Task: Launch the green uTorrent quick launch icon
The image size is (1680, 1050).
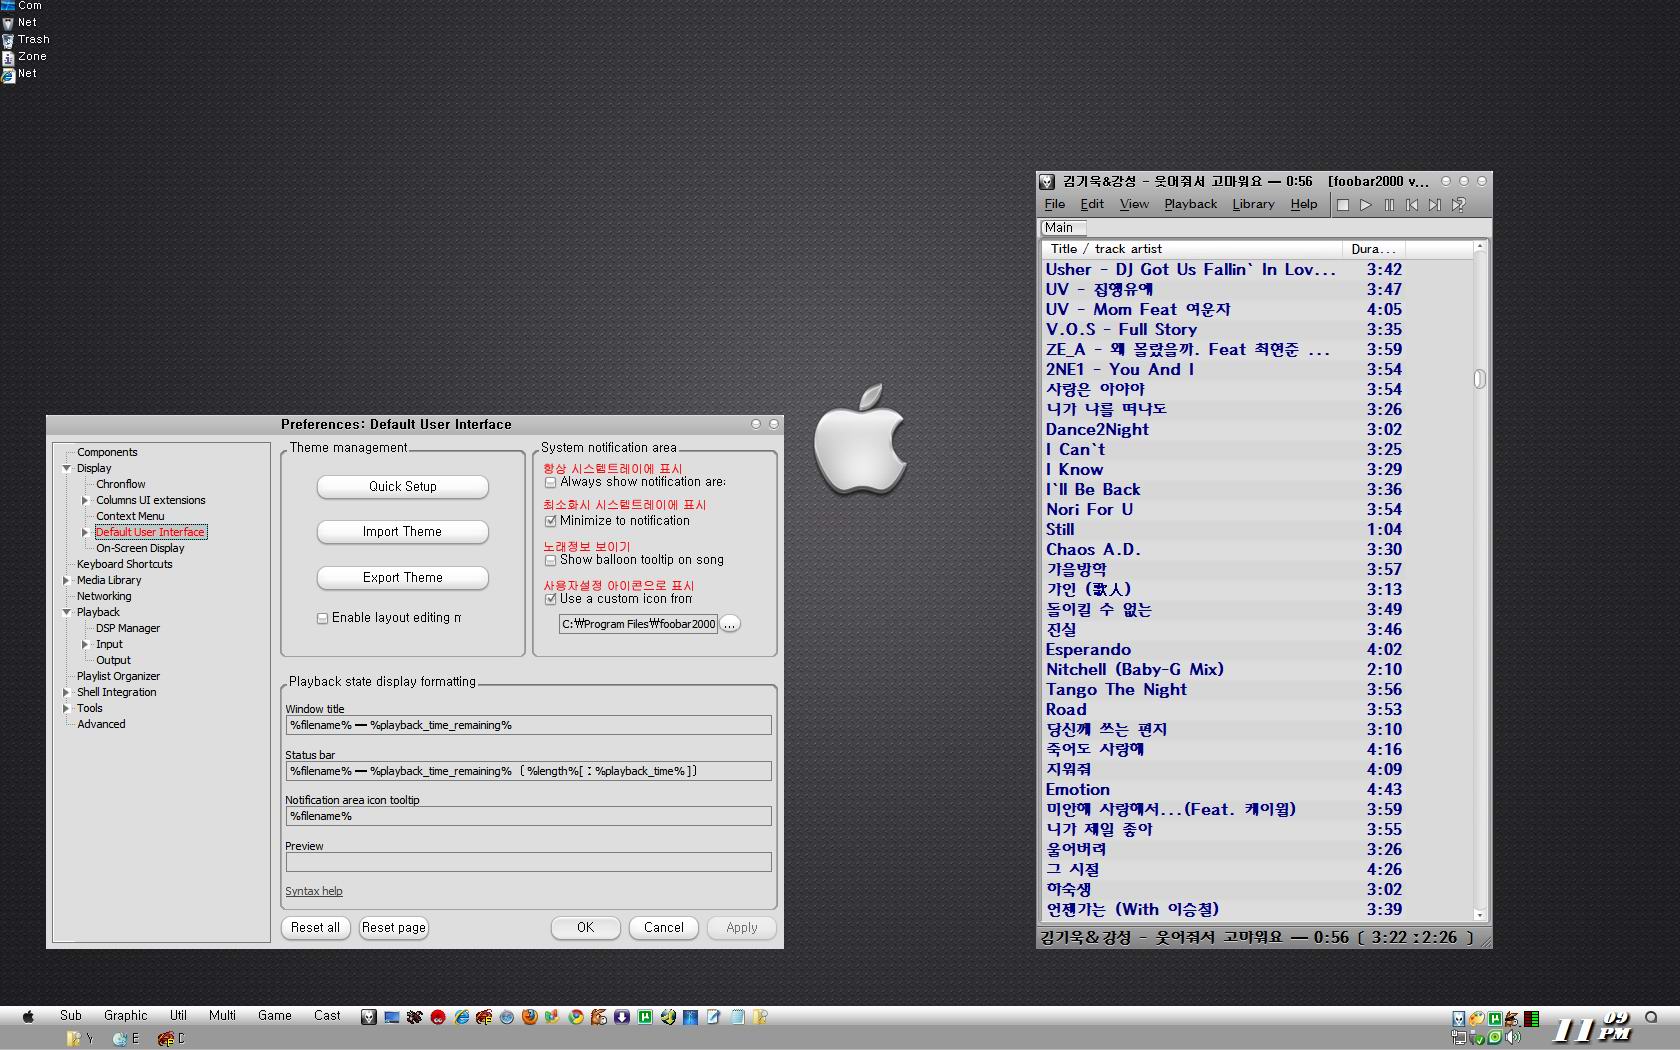Action: (645, 1017)
